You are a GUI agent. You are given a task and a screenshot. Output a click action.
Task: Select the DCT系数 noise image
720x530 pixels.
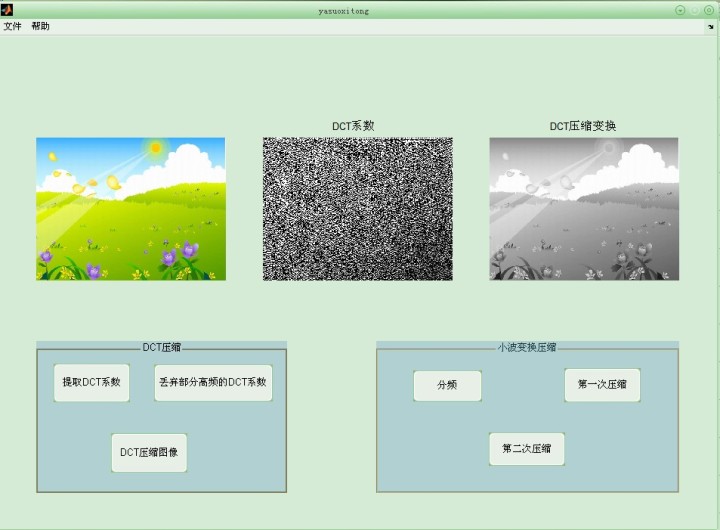[358, 209]
